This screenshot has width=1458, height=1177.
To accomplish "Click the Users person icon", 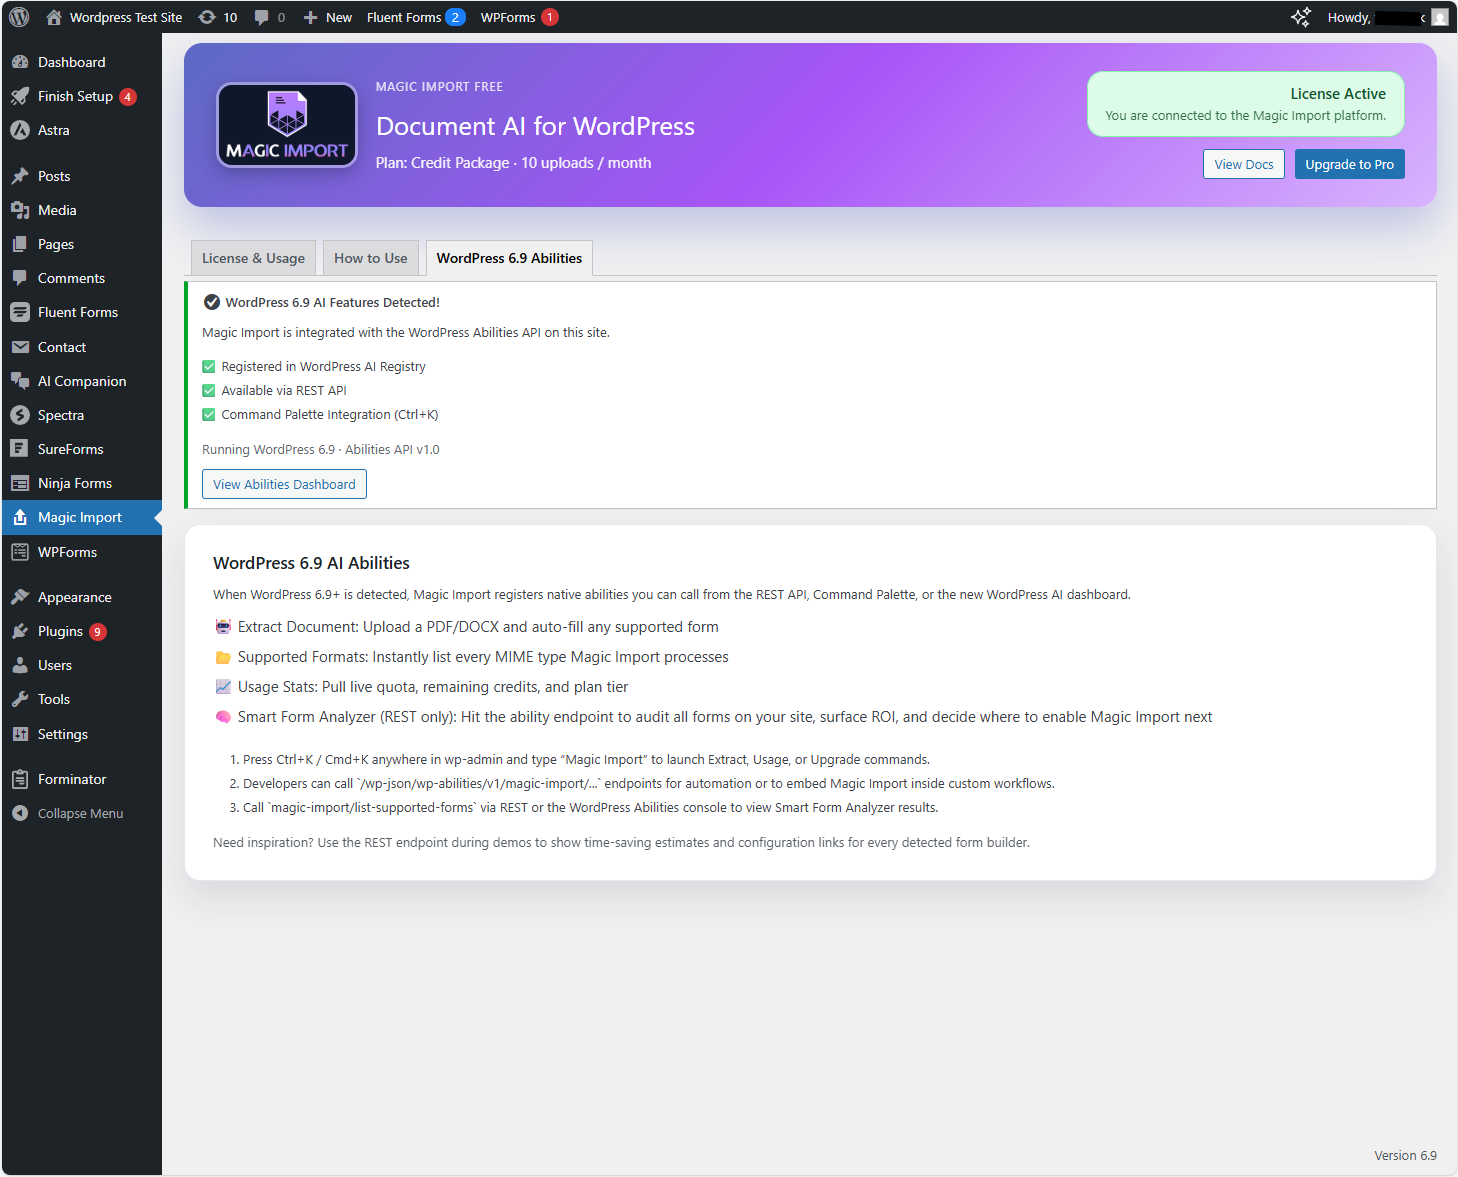I will pos(20,665).
